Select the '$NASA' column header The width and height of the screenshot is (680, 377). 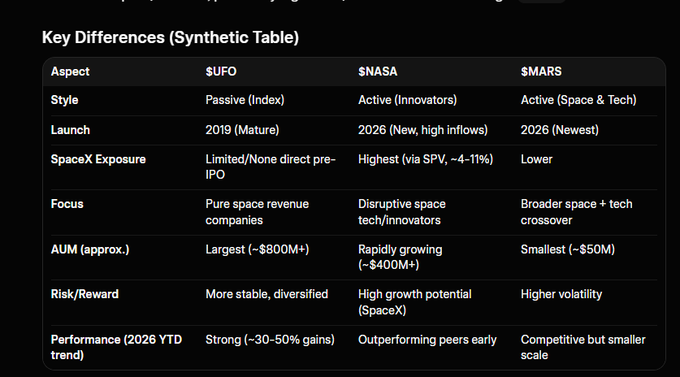(x=378, y=72)
